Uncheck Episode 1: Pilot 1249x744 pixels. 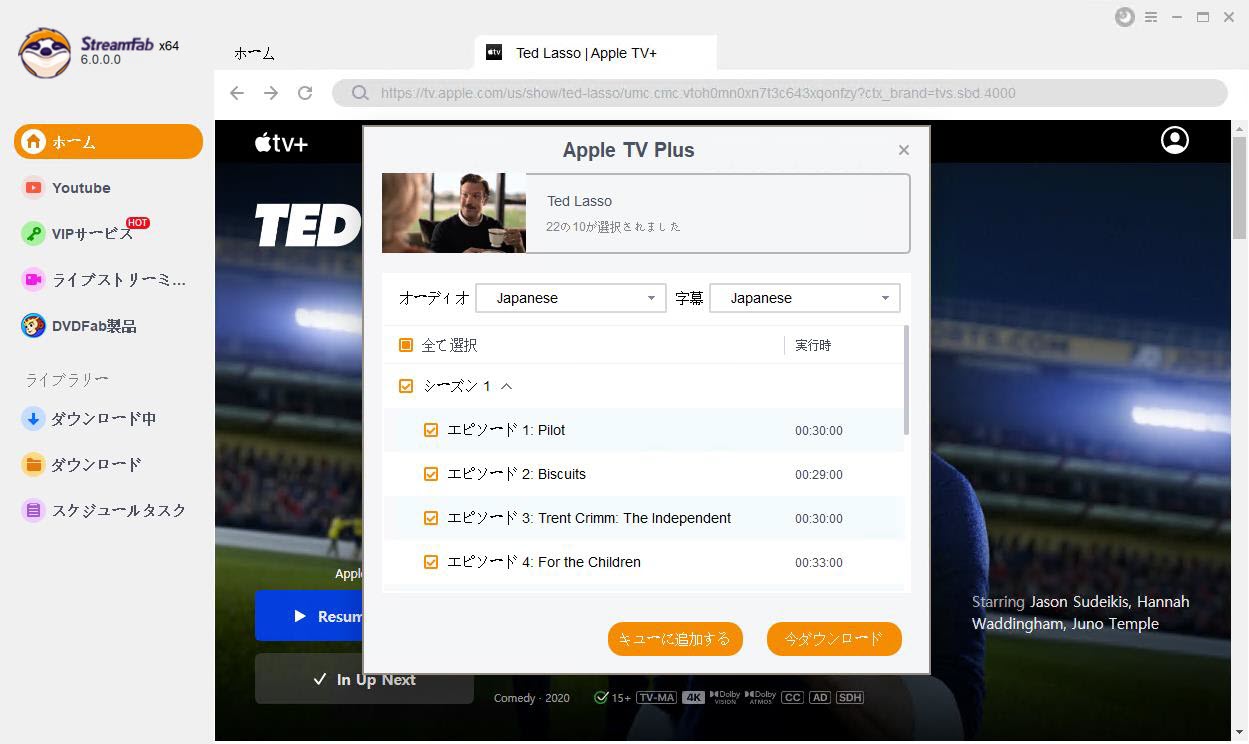(x=431, y=430)
